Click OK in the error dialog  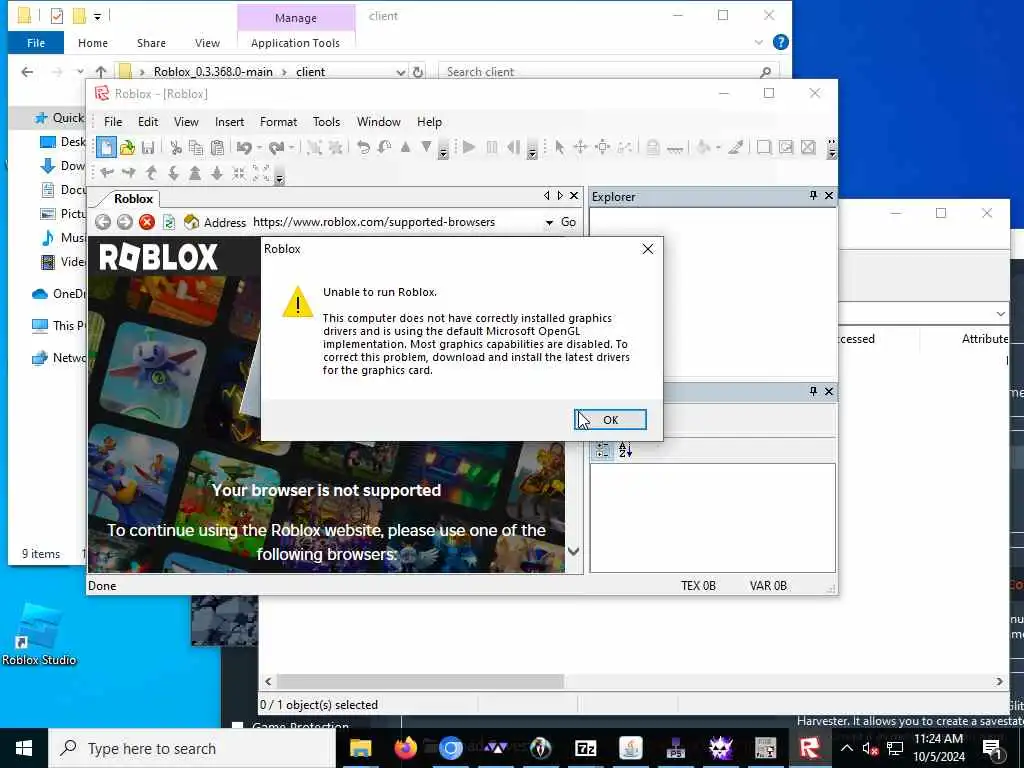coord(611,419)
